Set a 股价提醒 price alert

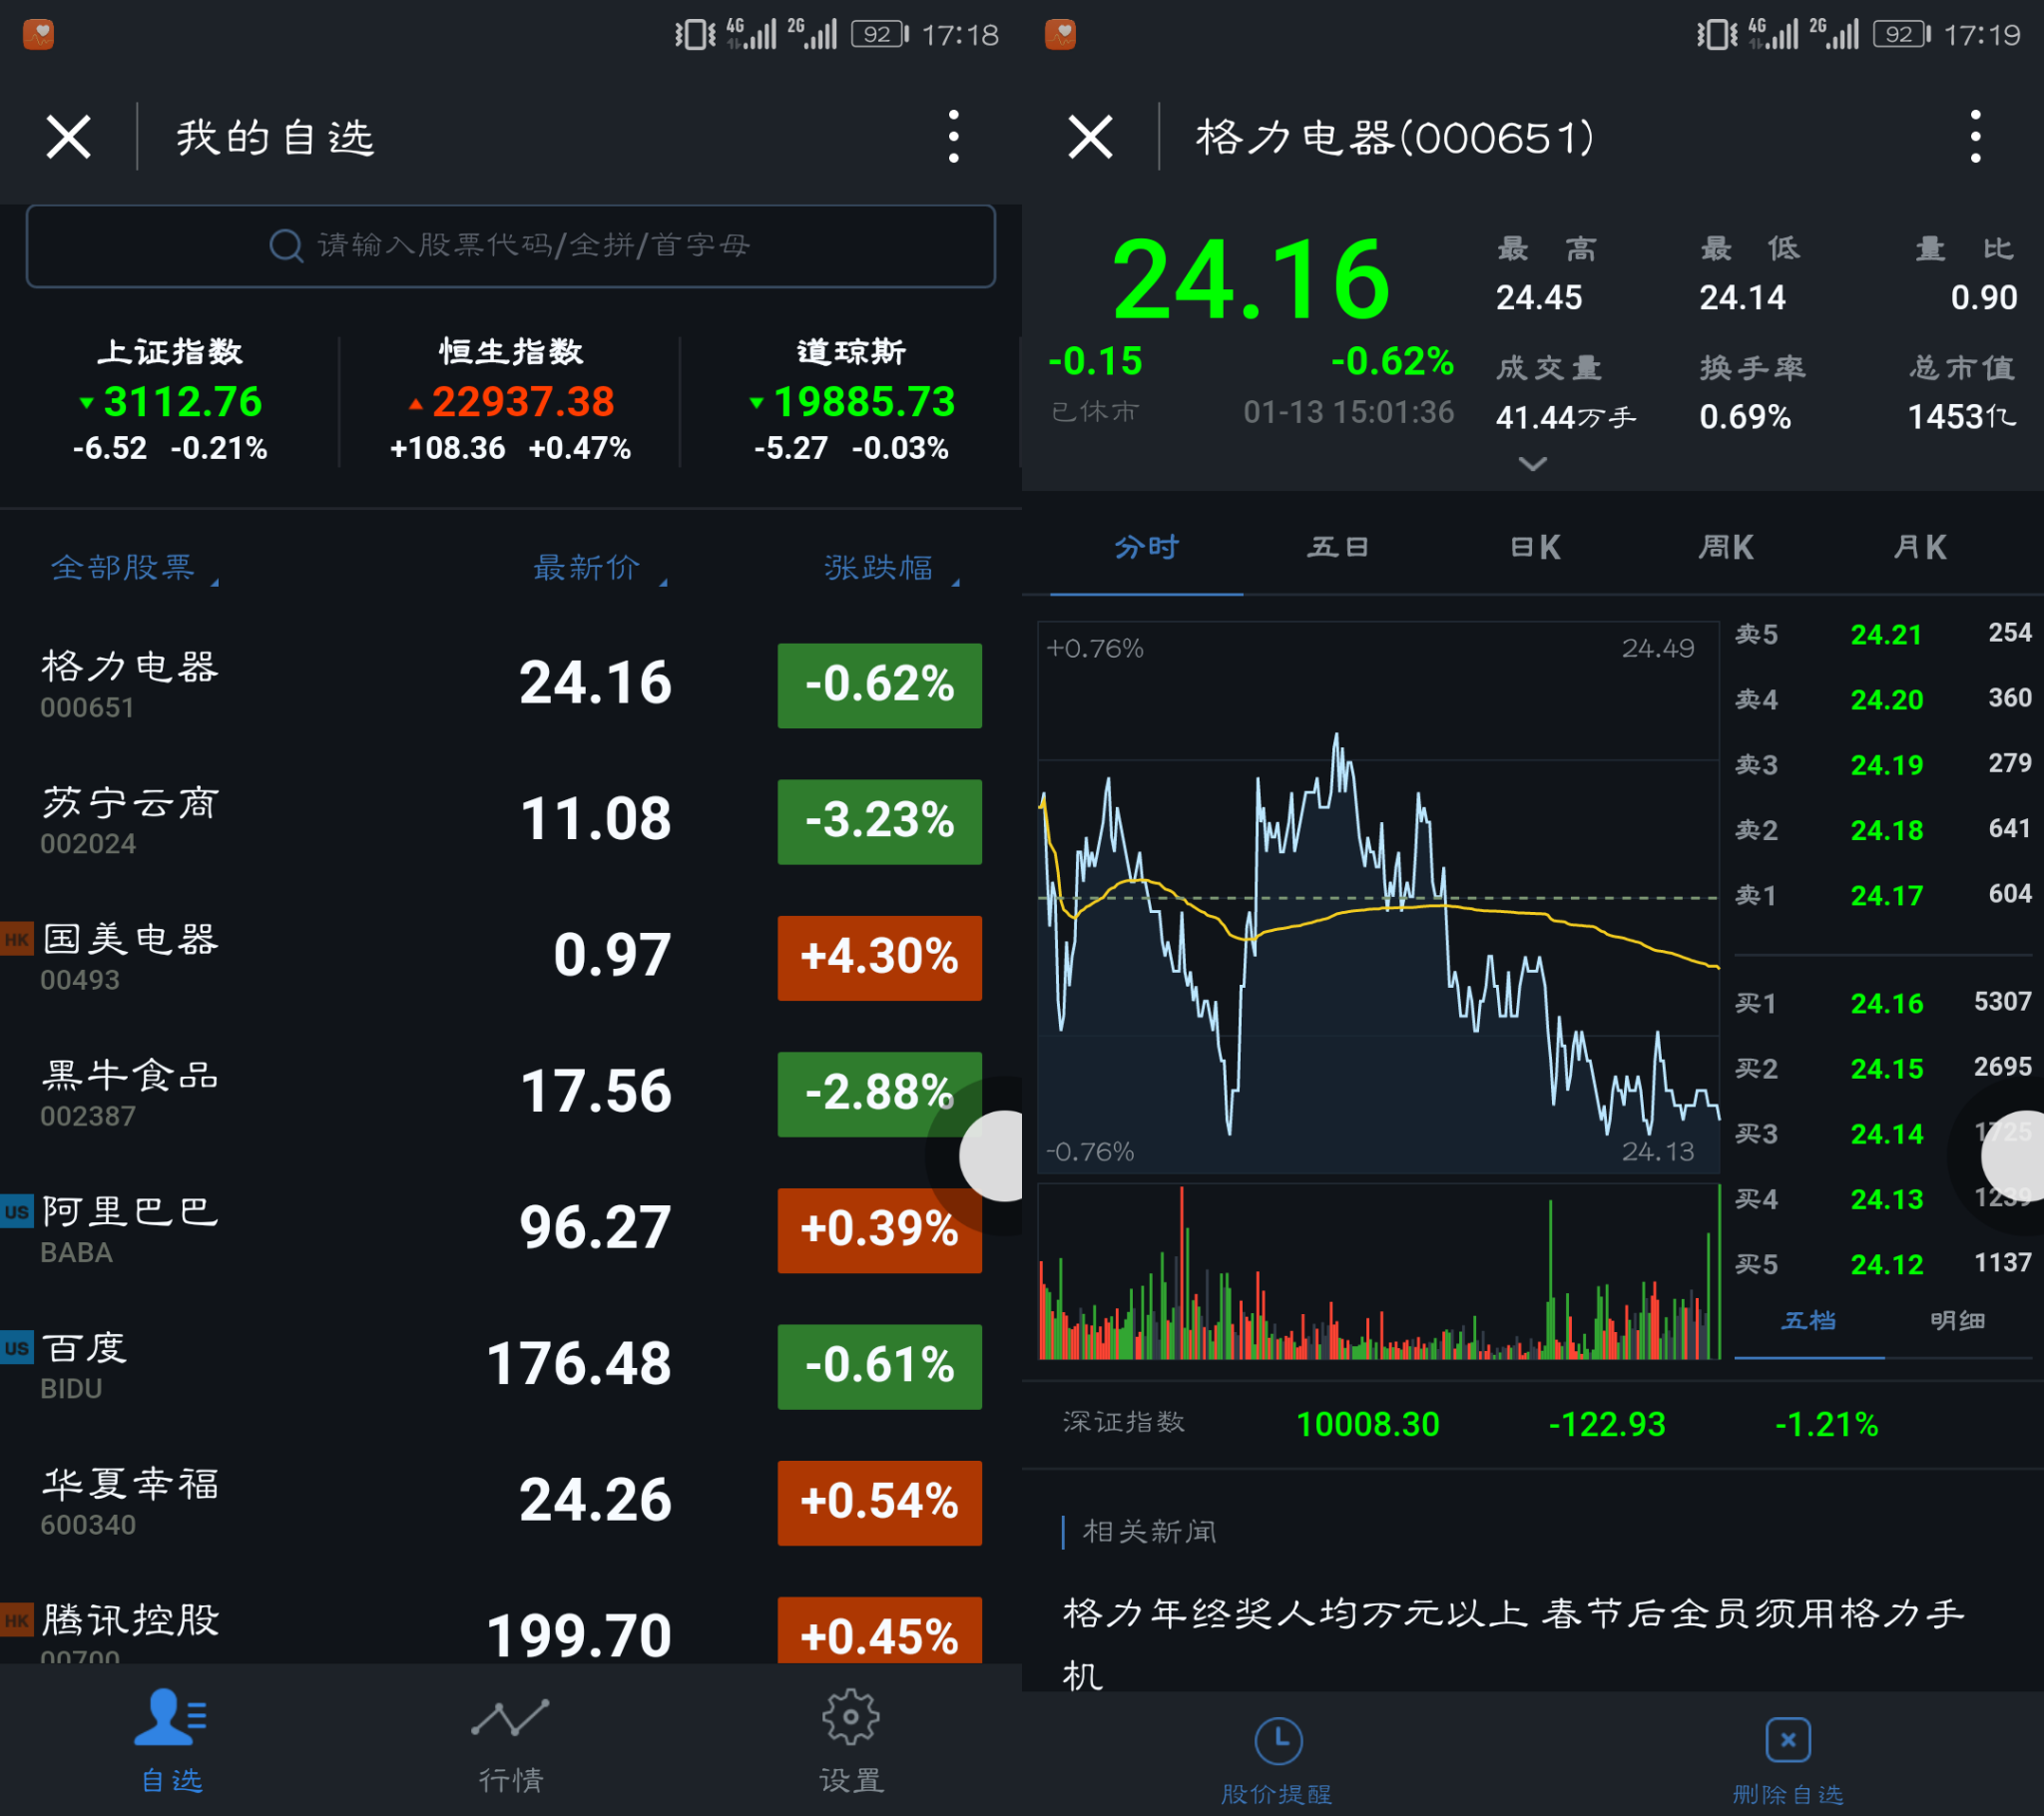[x=1277, y=1760]
